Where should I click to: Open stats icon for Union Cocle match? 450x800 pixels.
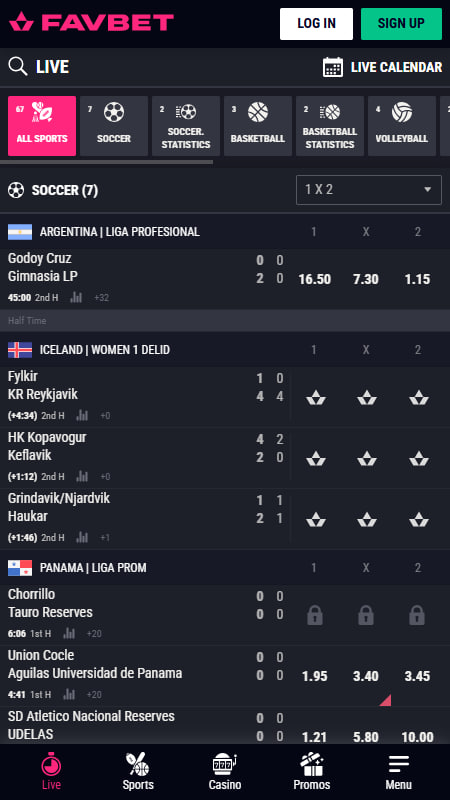click(69, 694)
